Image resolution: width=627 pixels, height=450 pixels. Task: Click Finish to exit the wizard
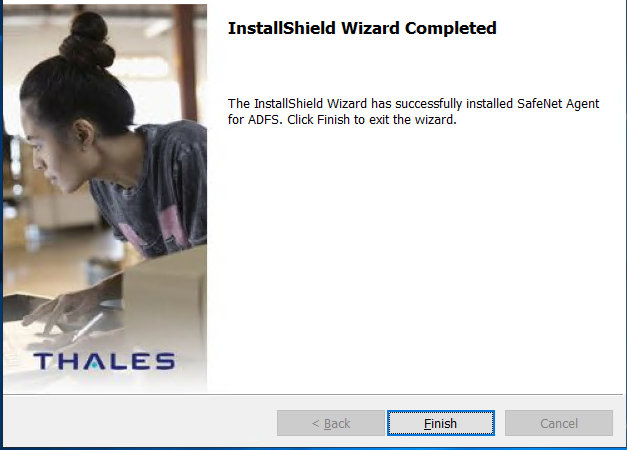(x=441, y=423)
